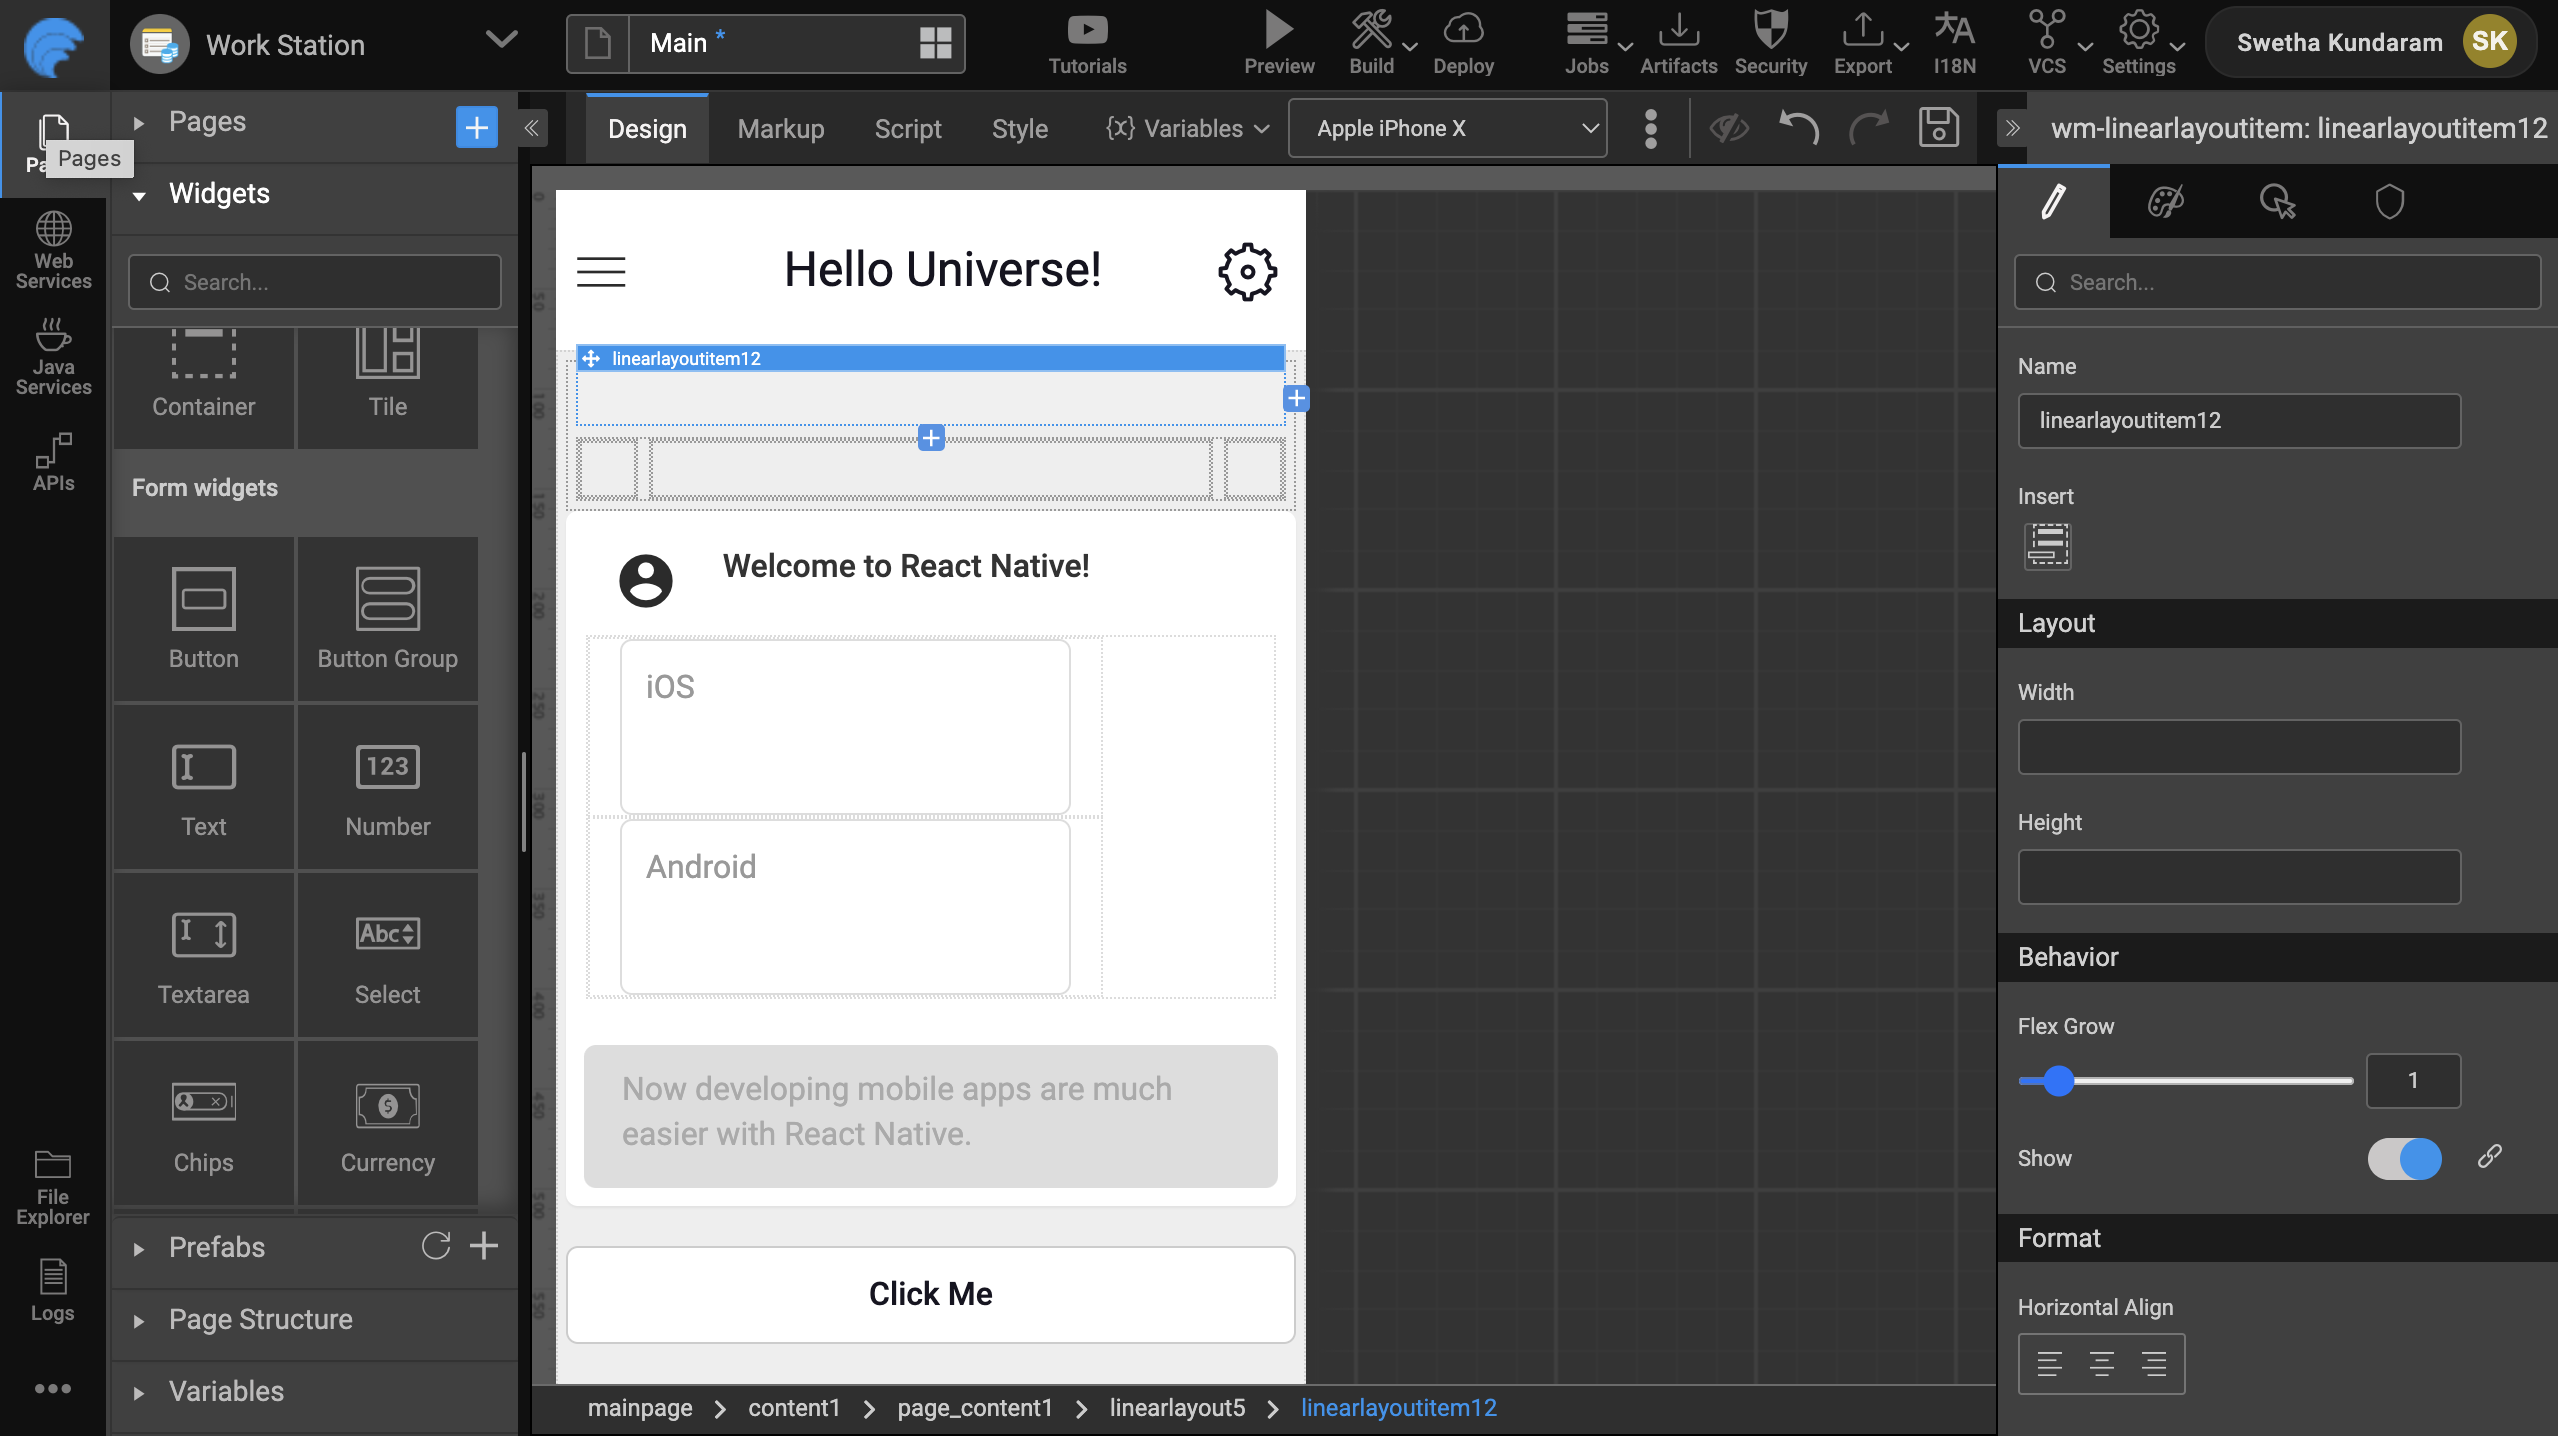Pick the Chips form widget
Viewport: 2558px width, 1436px height.
[203, 1122]
